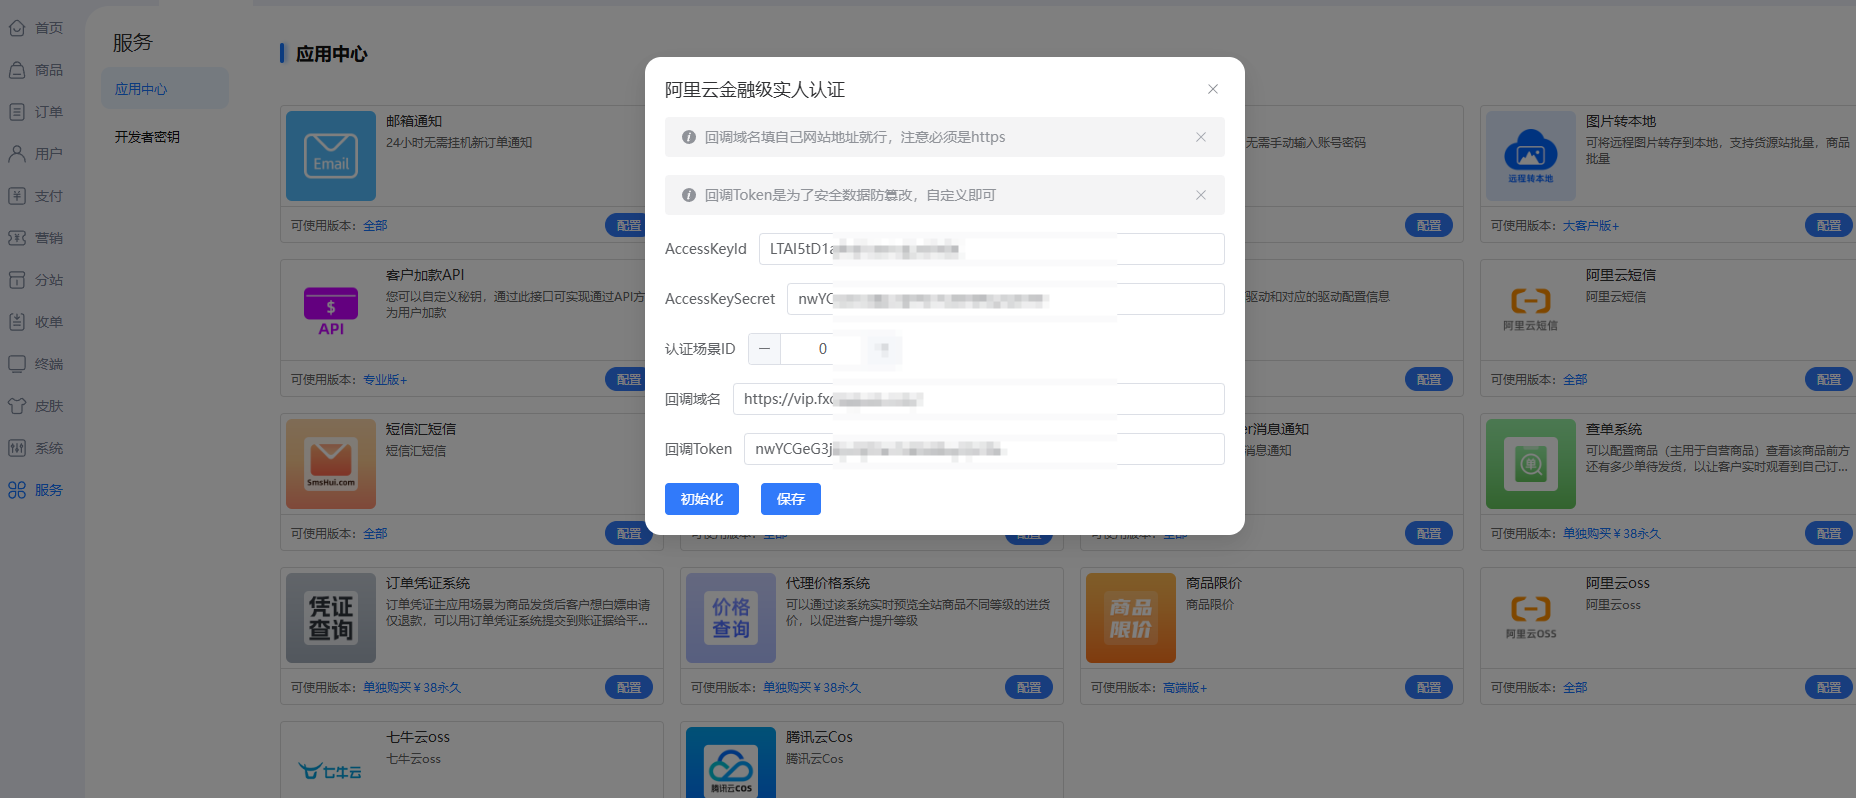Click the 远程转本地 image transfer icon

pos(1530,156)
